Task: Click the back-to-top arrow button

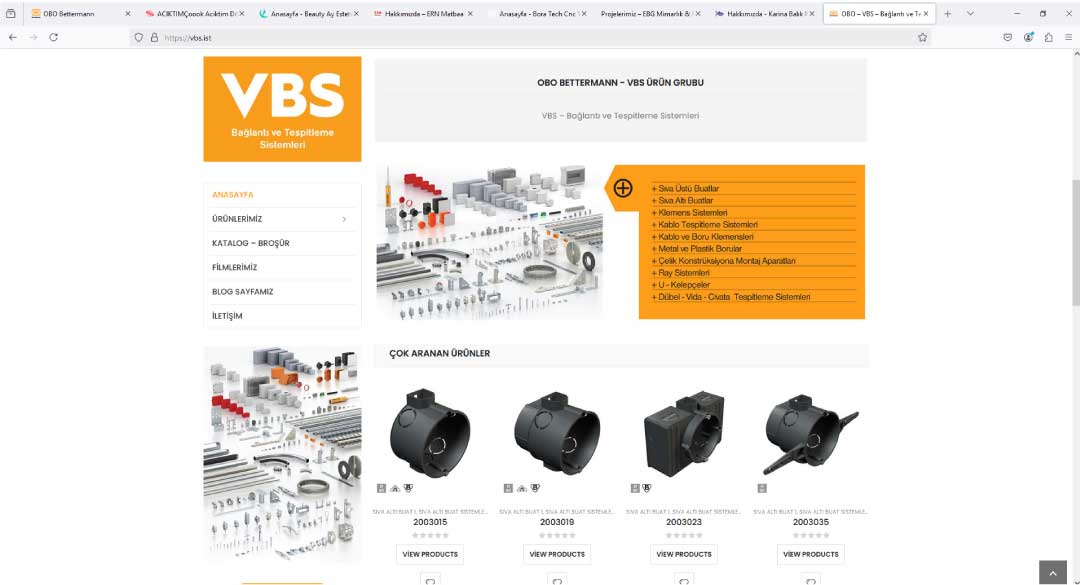Action: point(1052,573)
